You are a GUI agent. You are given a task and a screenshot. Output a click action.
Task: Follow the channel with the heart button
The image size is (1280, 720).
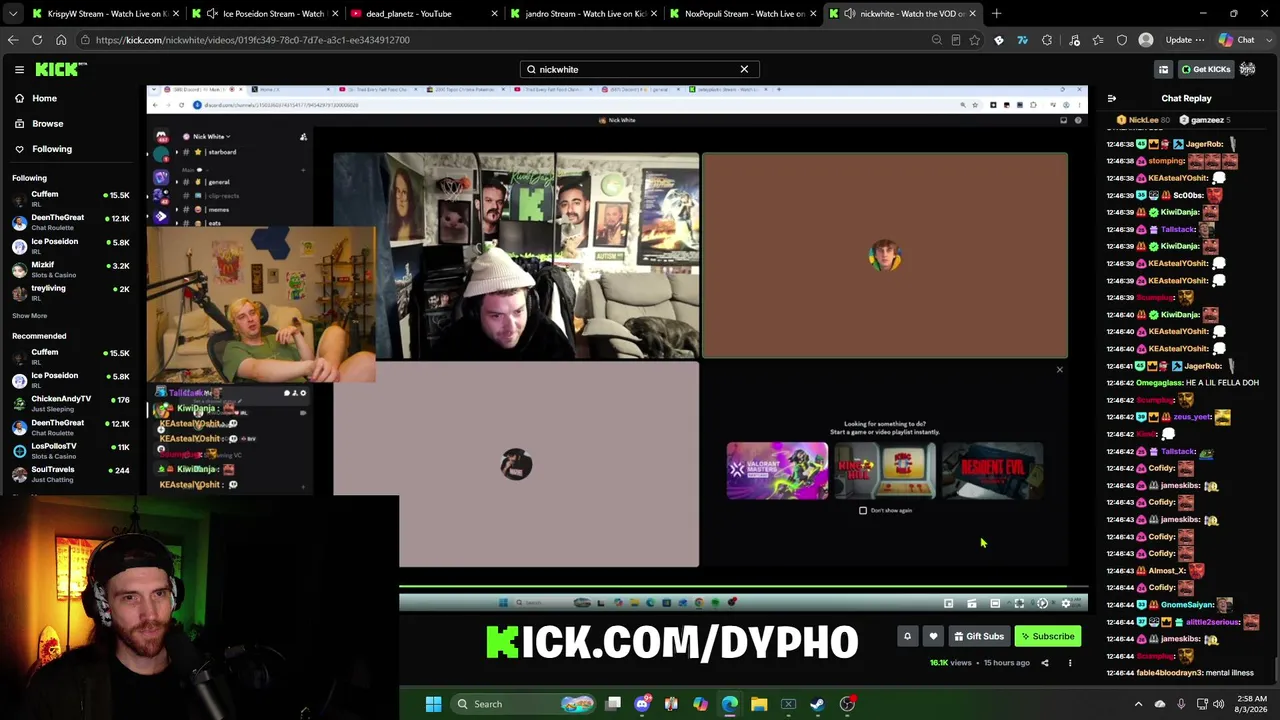tap(933, 636)
